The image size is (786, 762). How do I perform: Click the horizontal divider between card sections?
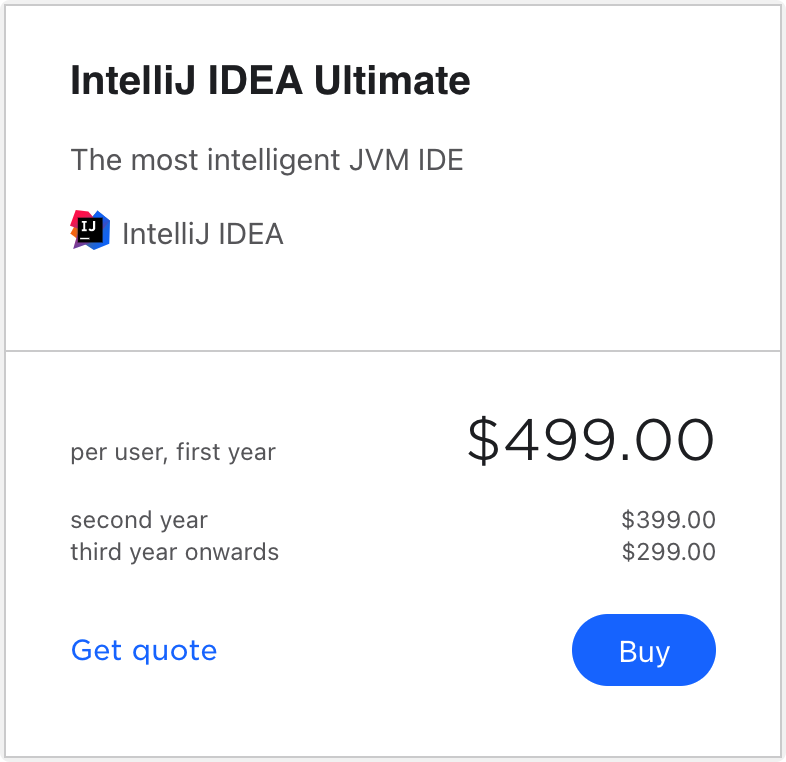pyautogui.click(x=393, y=351)
